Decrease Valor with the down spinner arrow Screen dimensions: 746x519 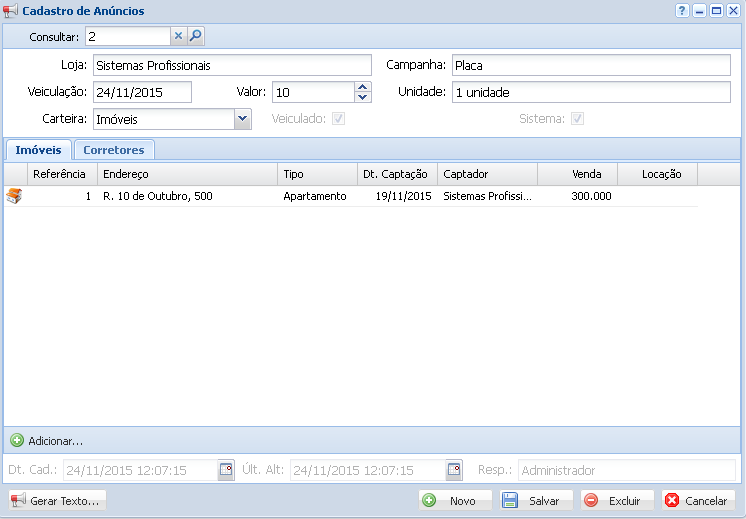tap(363, 97)
